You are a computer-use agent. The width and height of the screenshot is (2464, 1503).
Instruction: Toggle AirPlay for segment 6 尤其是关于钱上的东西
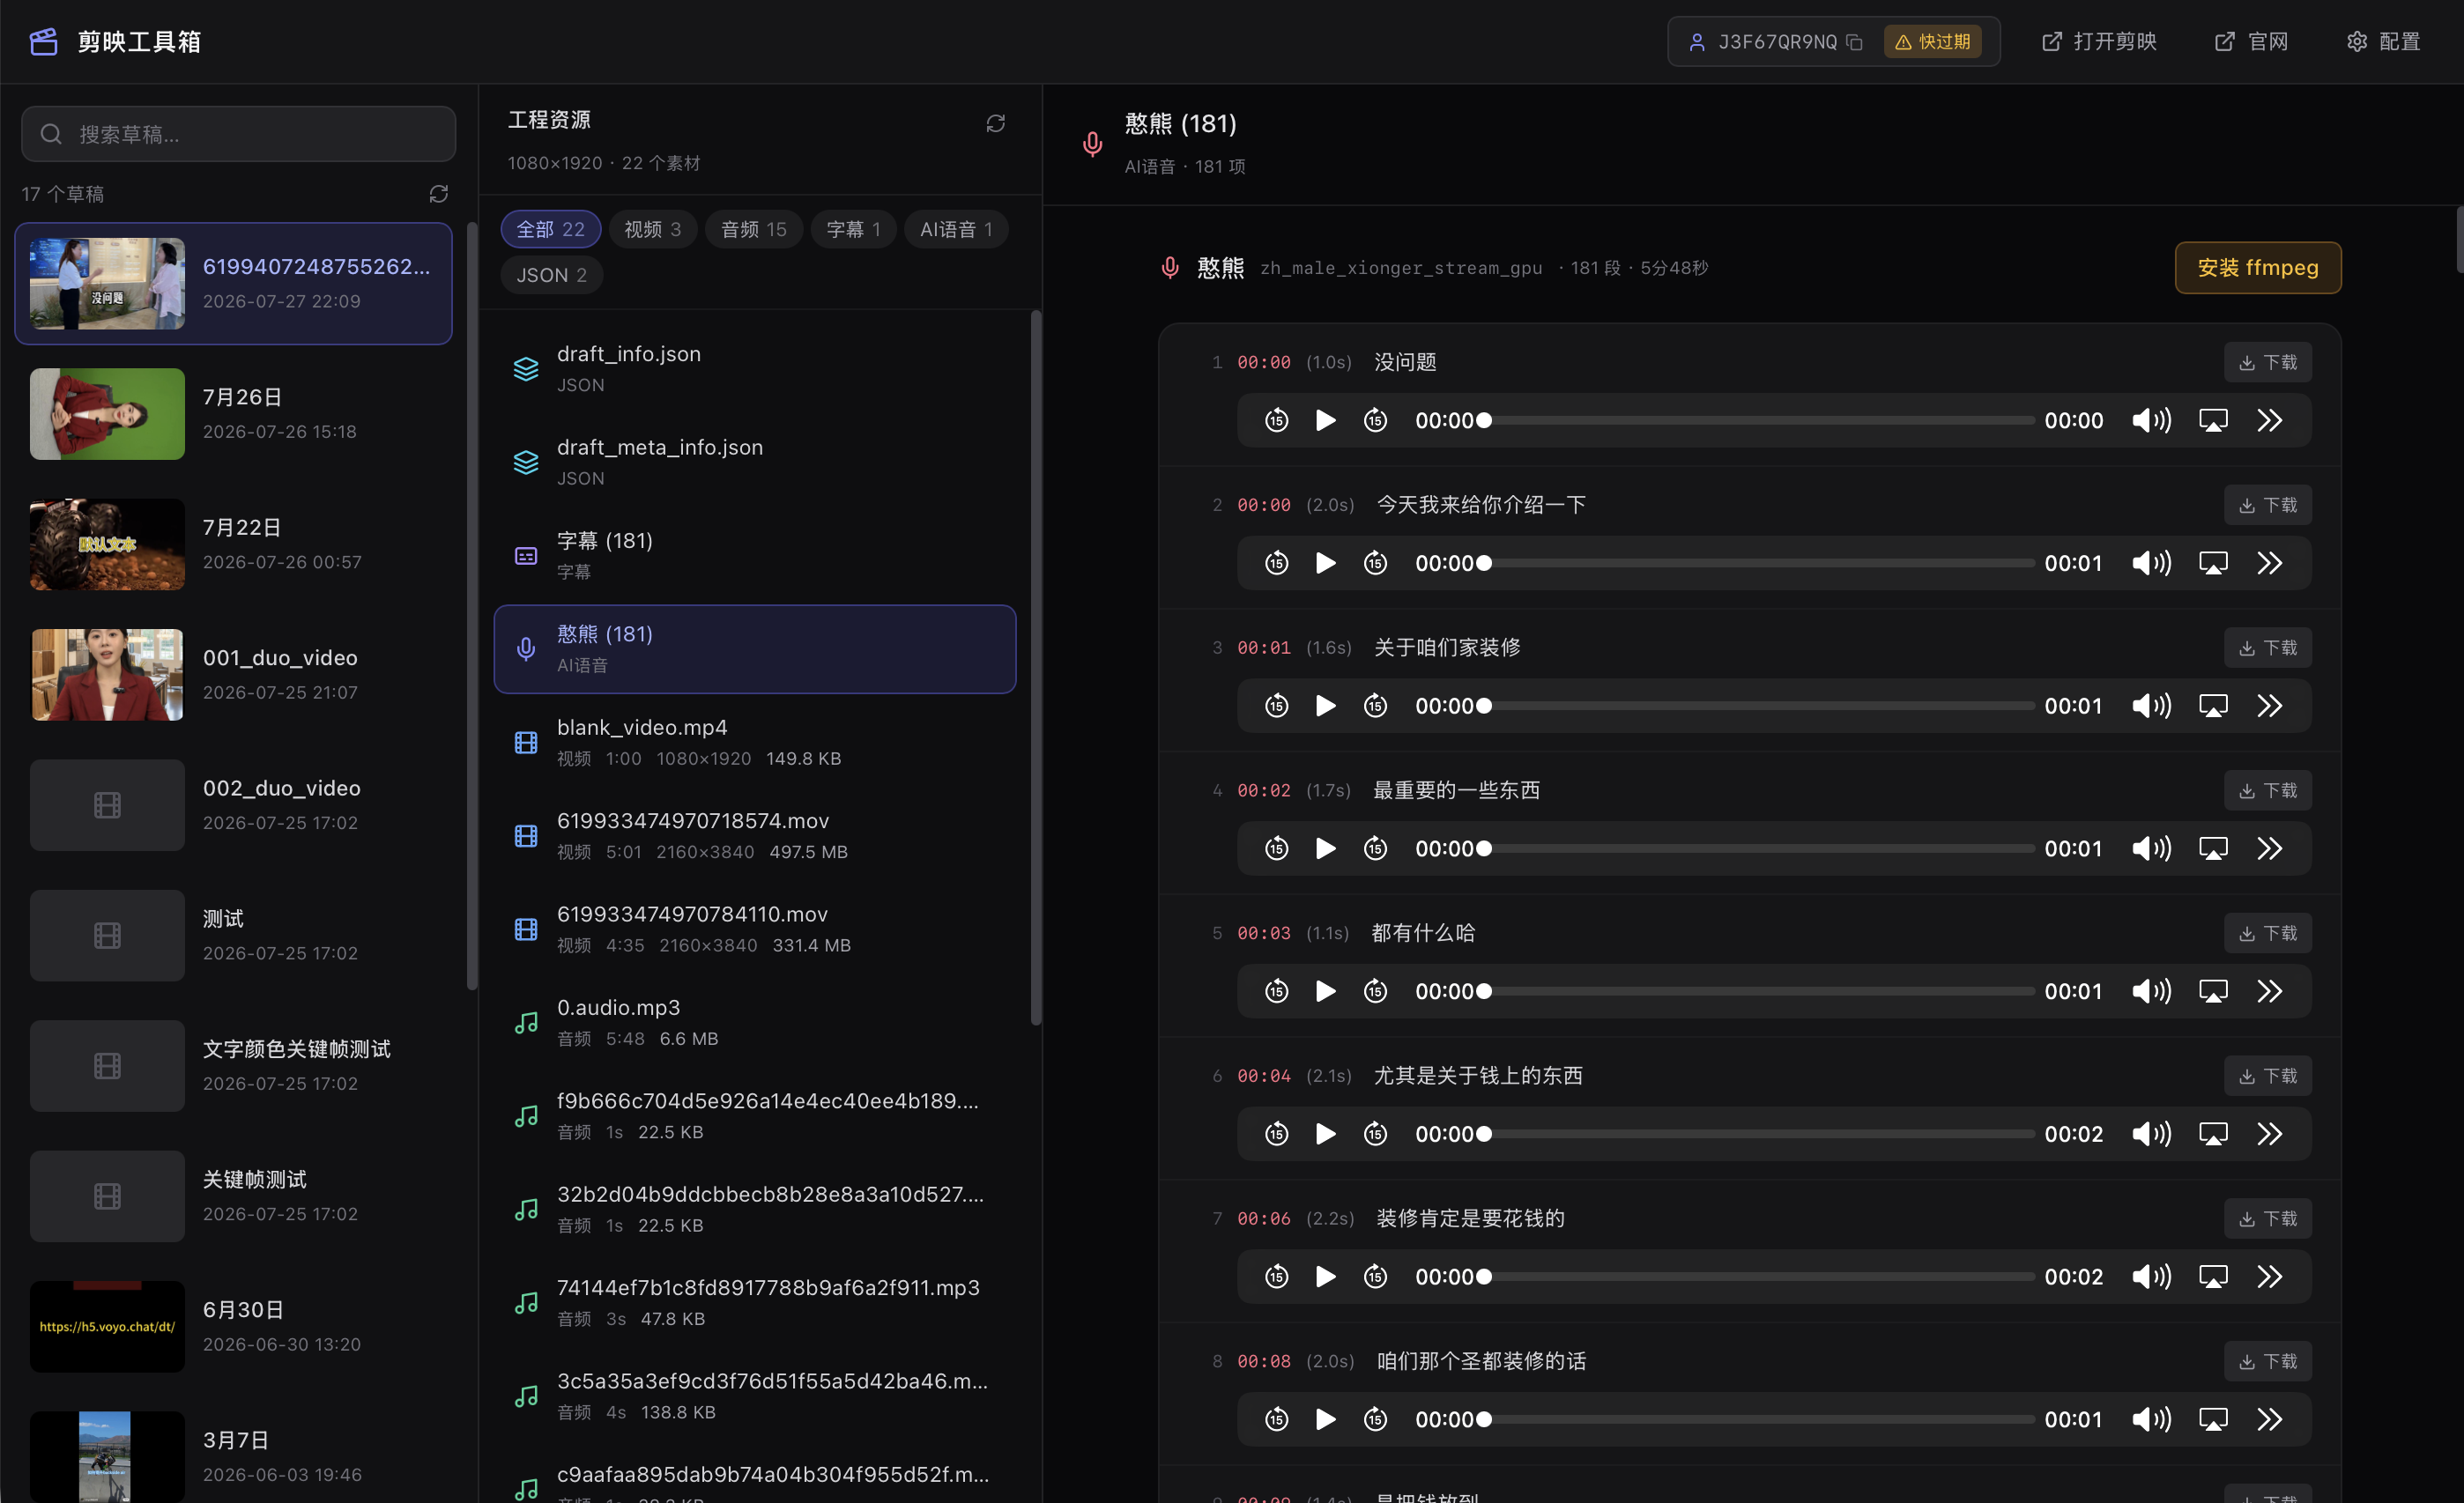click(2213, 1134)
